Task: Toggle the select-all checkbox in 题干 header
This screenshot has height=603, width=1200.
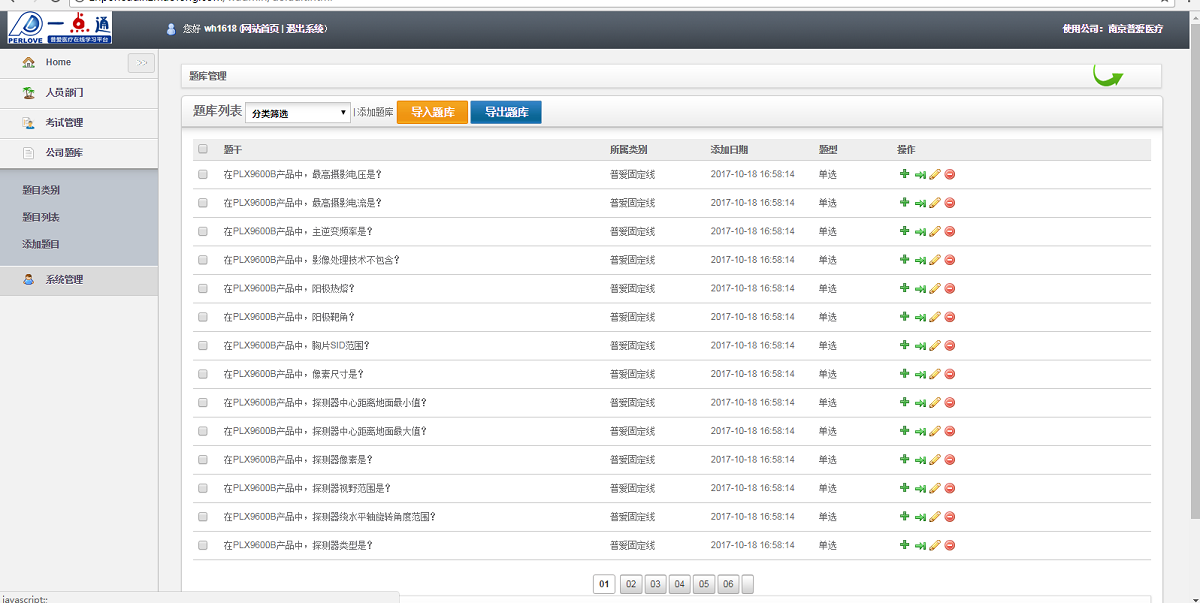Action: point(203,149)
